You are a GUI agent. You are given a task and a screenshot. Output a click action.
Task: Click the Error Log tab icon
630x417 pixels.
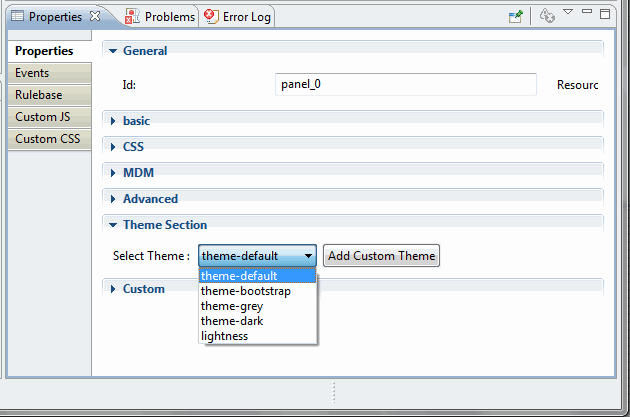coord(211,16)
